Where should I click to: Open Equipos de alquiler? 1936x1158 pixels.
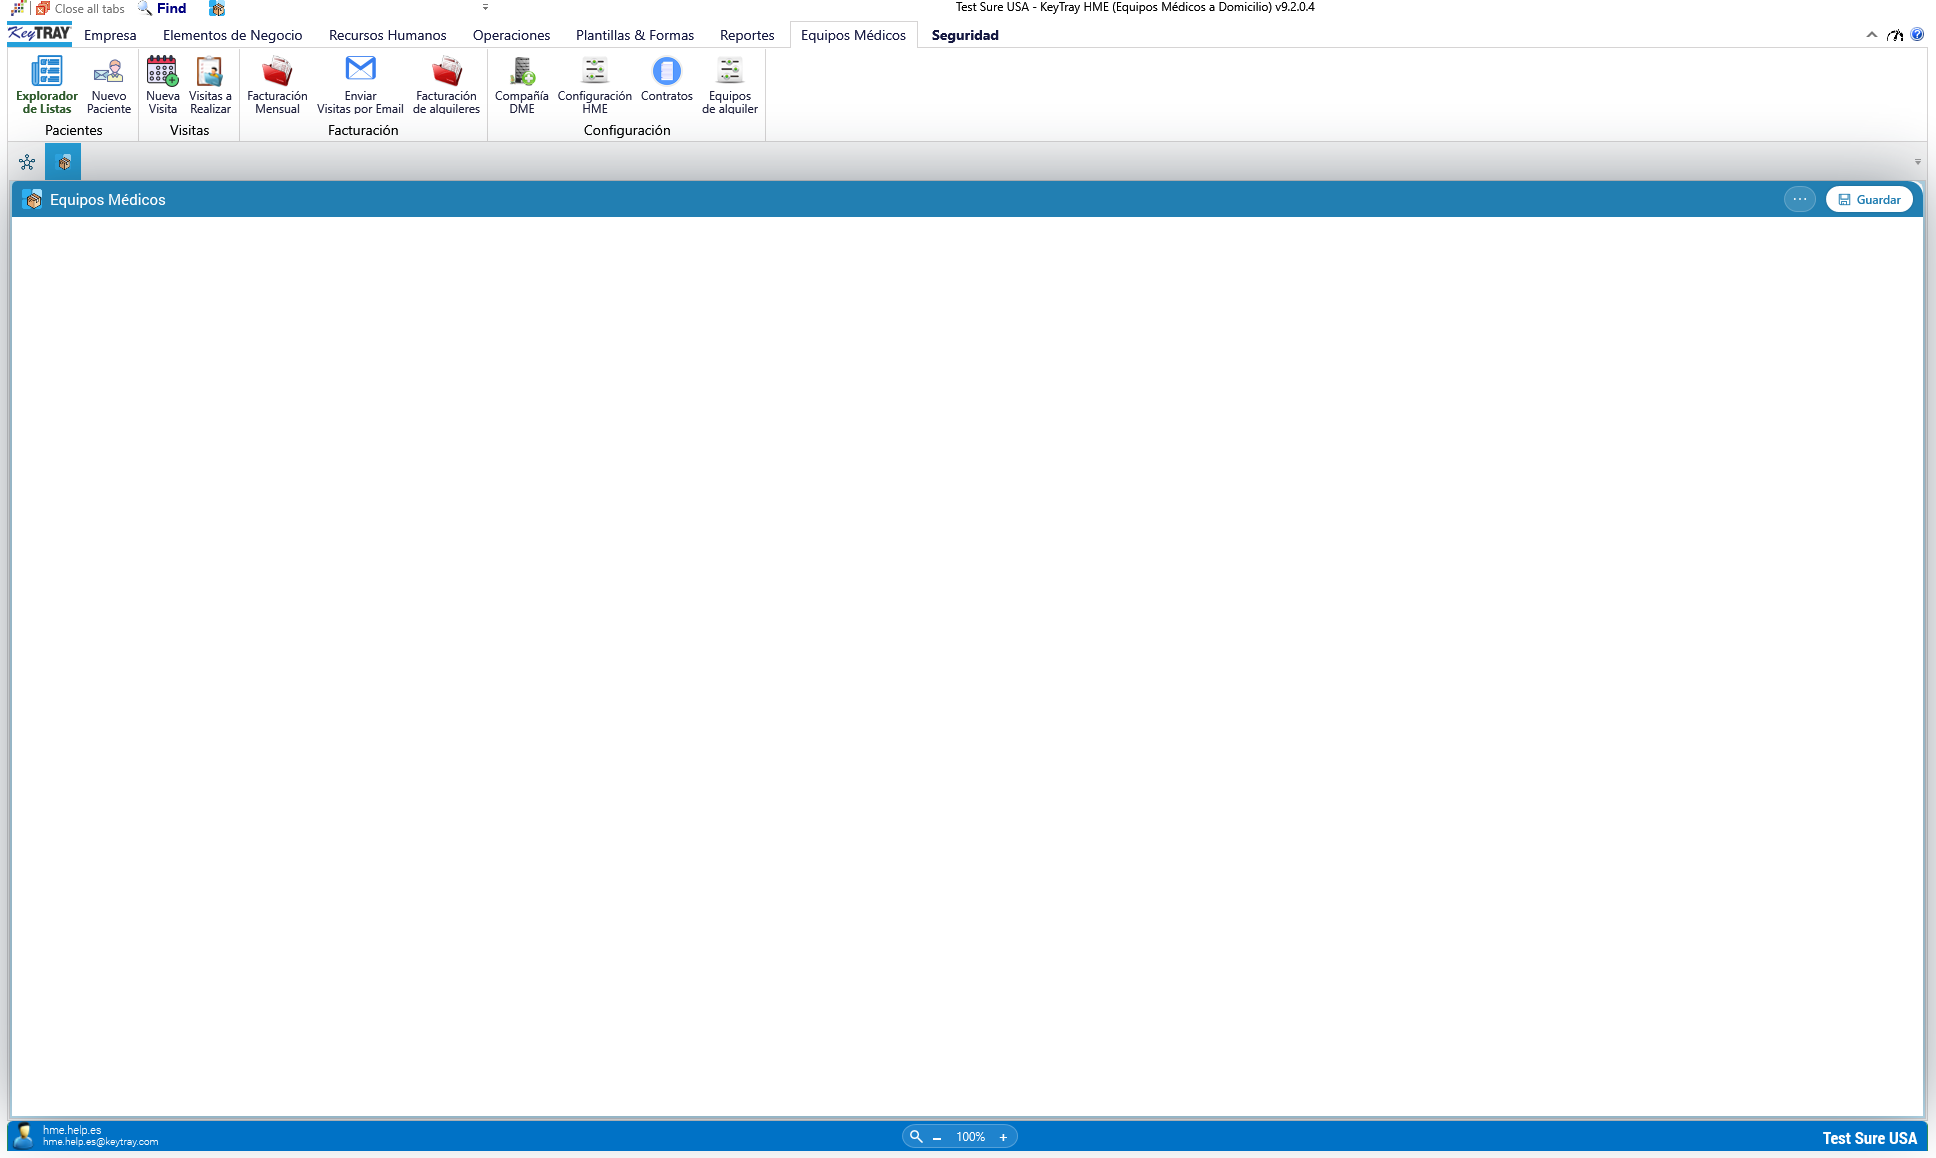pyautogui.click(x=730, y=85)
